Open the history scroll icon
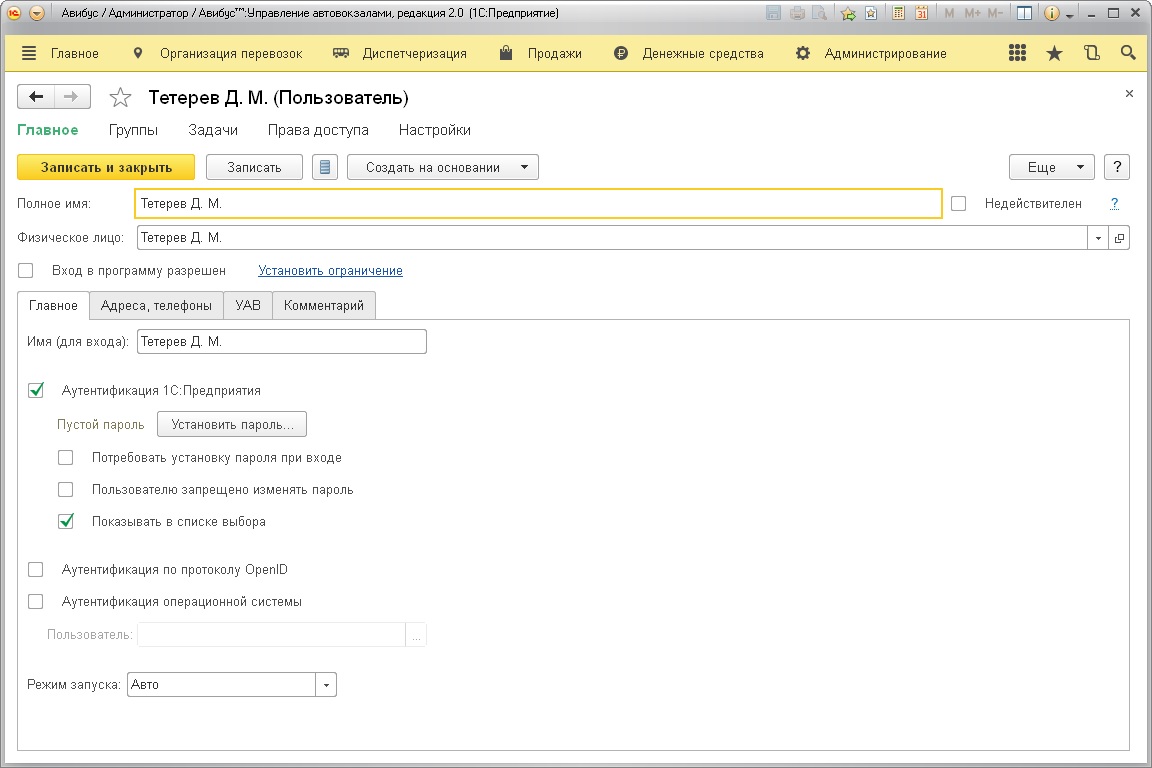The image size is (1152, 768). pyautogui.click(x=1091, y=54)
